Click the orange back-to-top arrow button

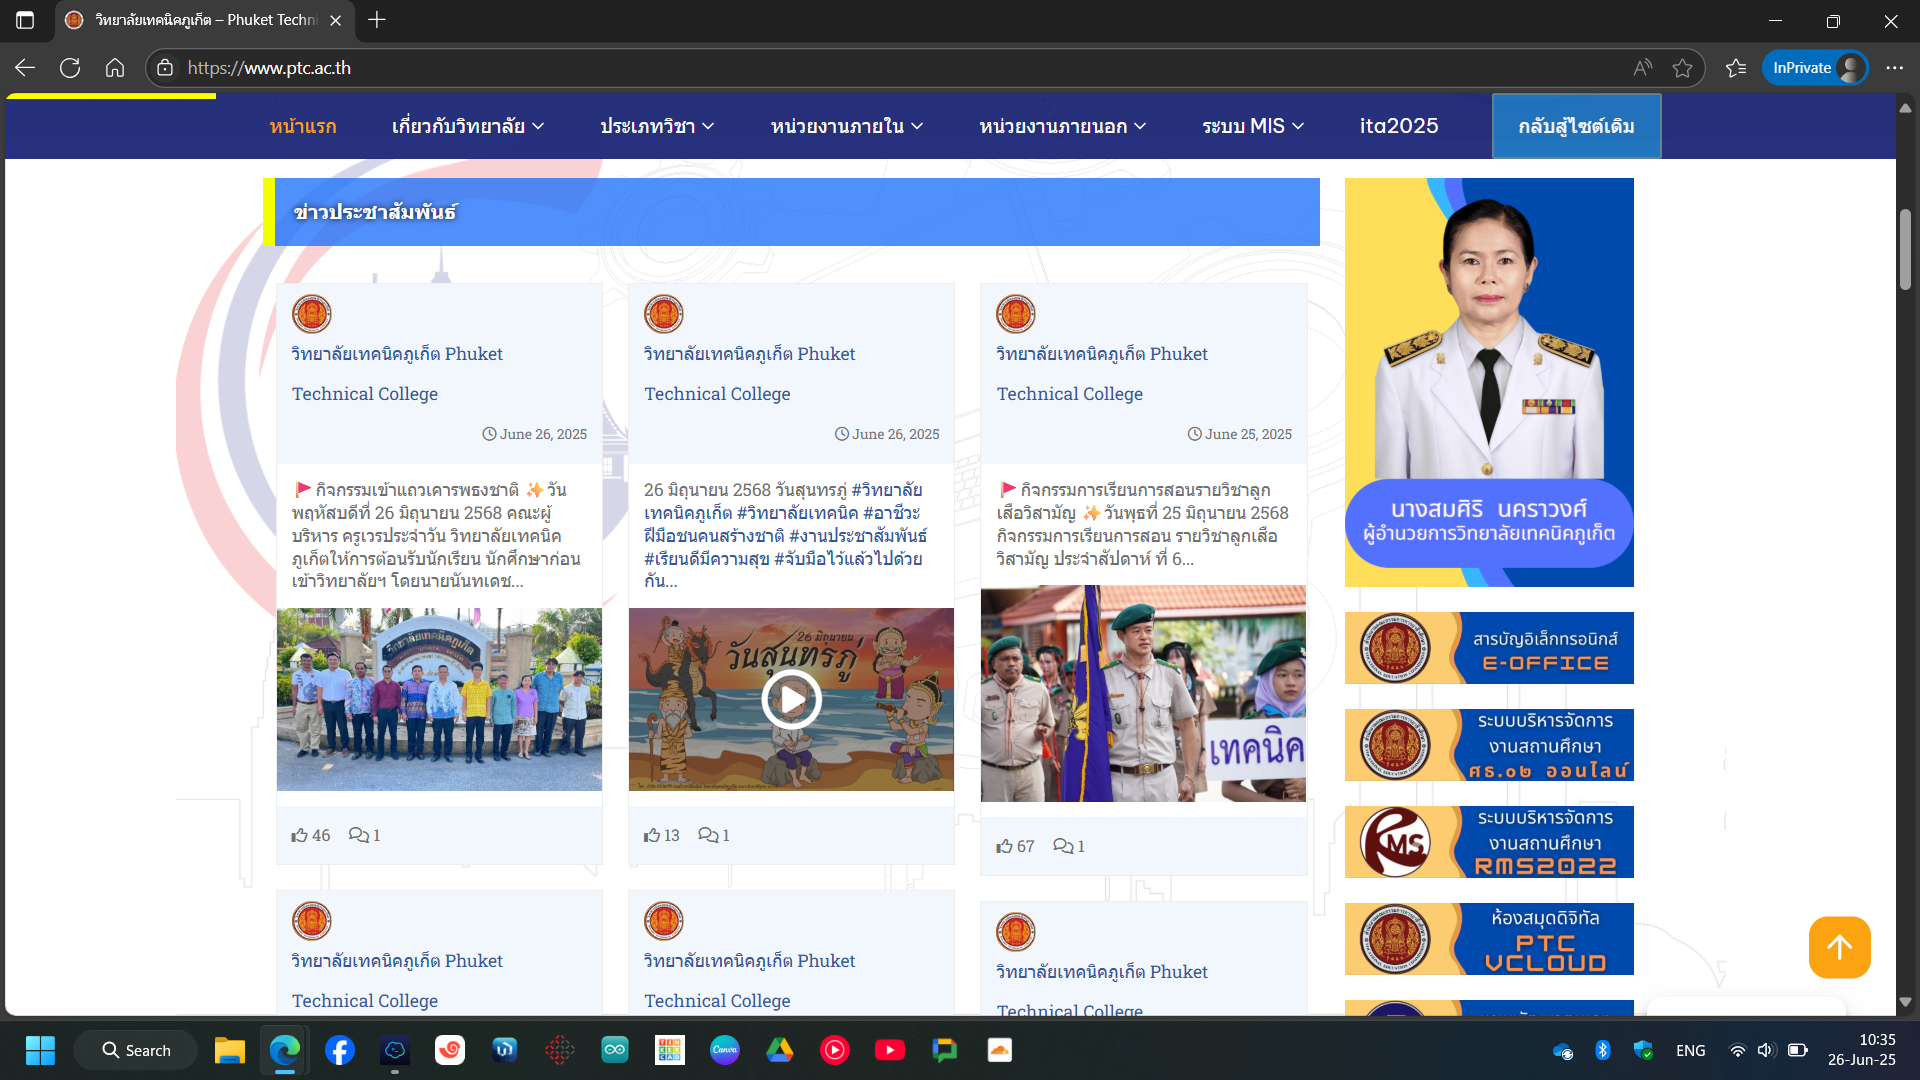pyautogui.click(x=1839, y=947)
